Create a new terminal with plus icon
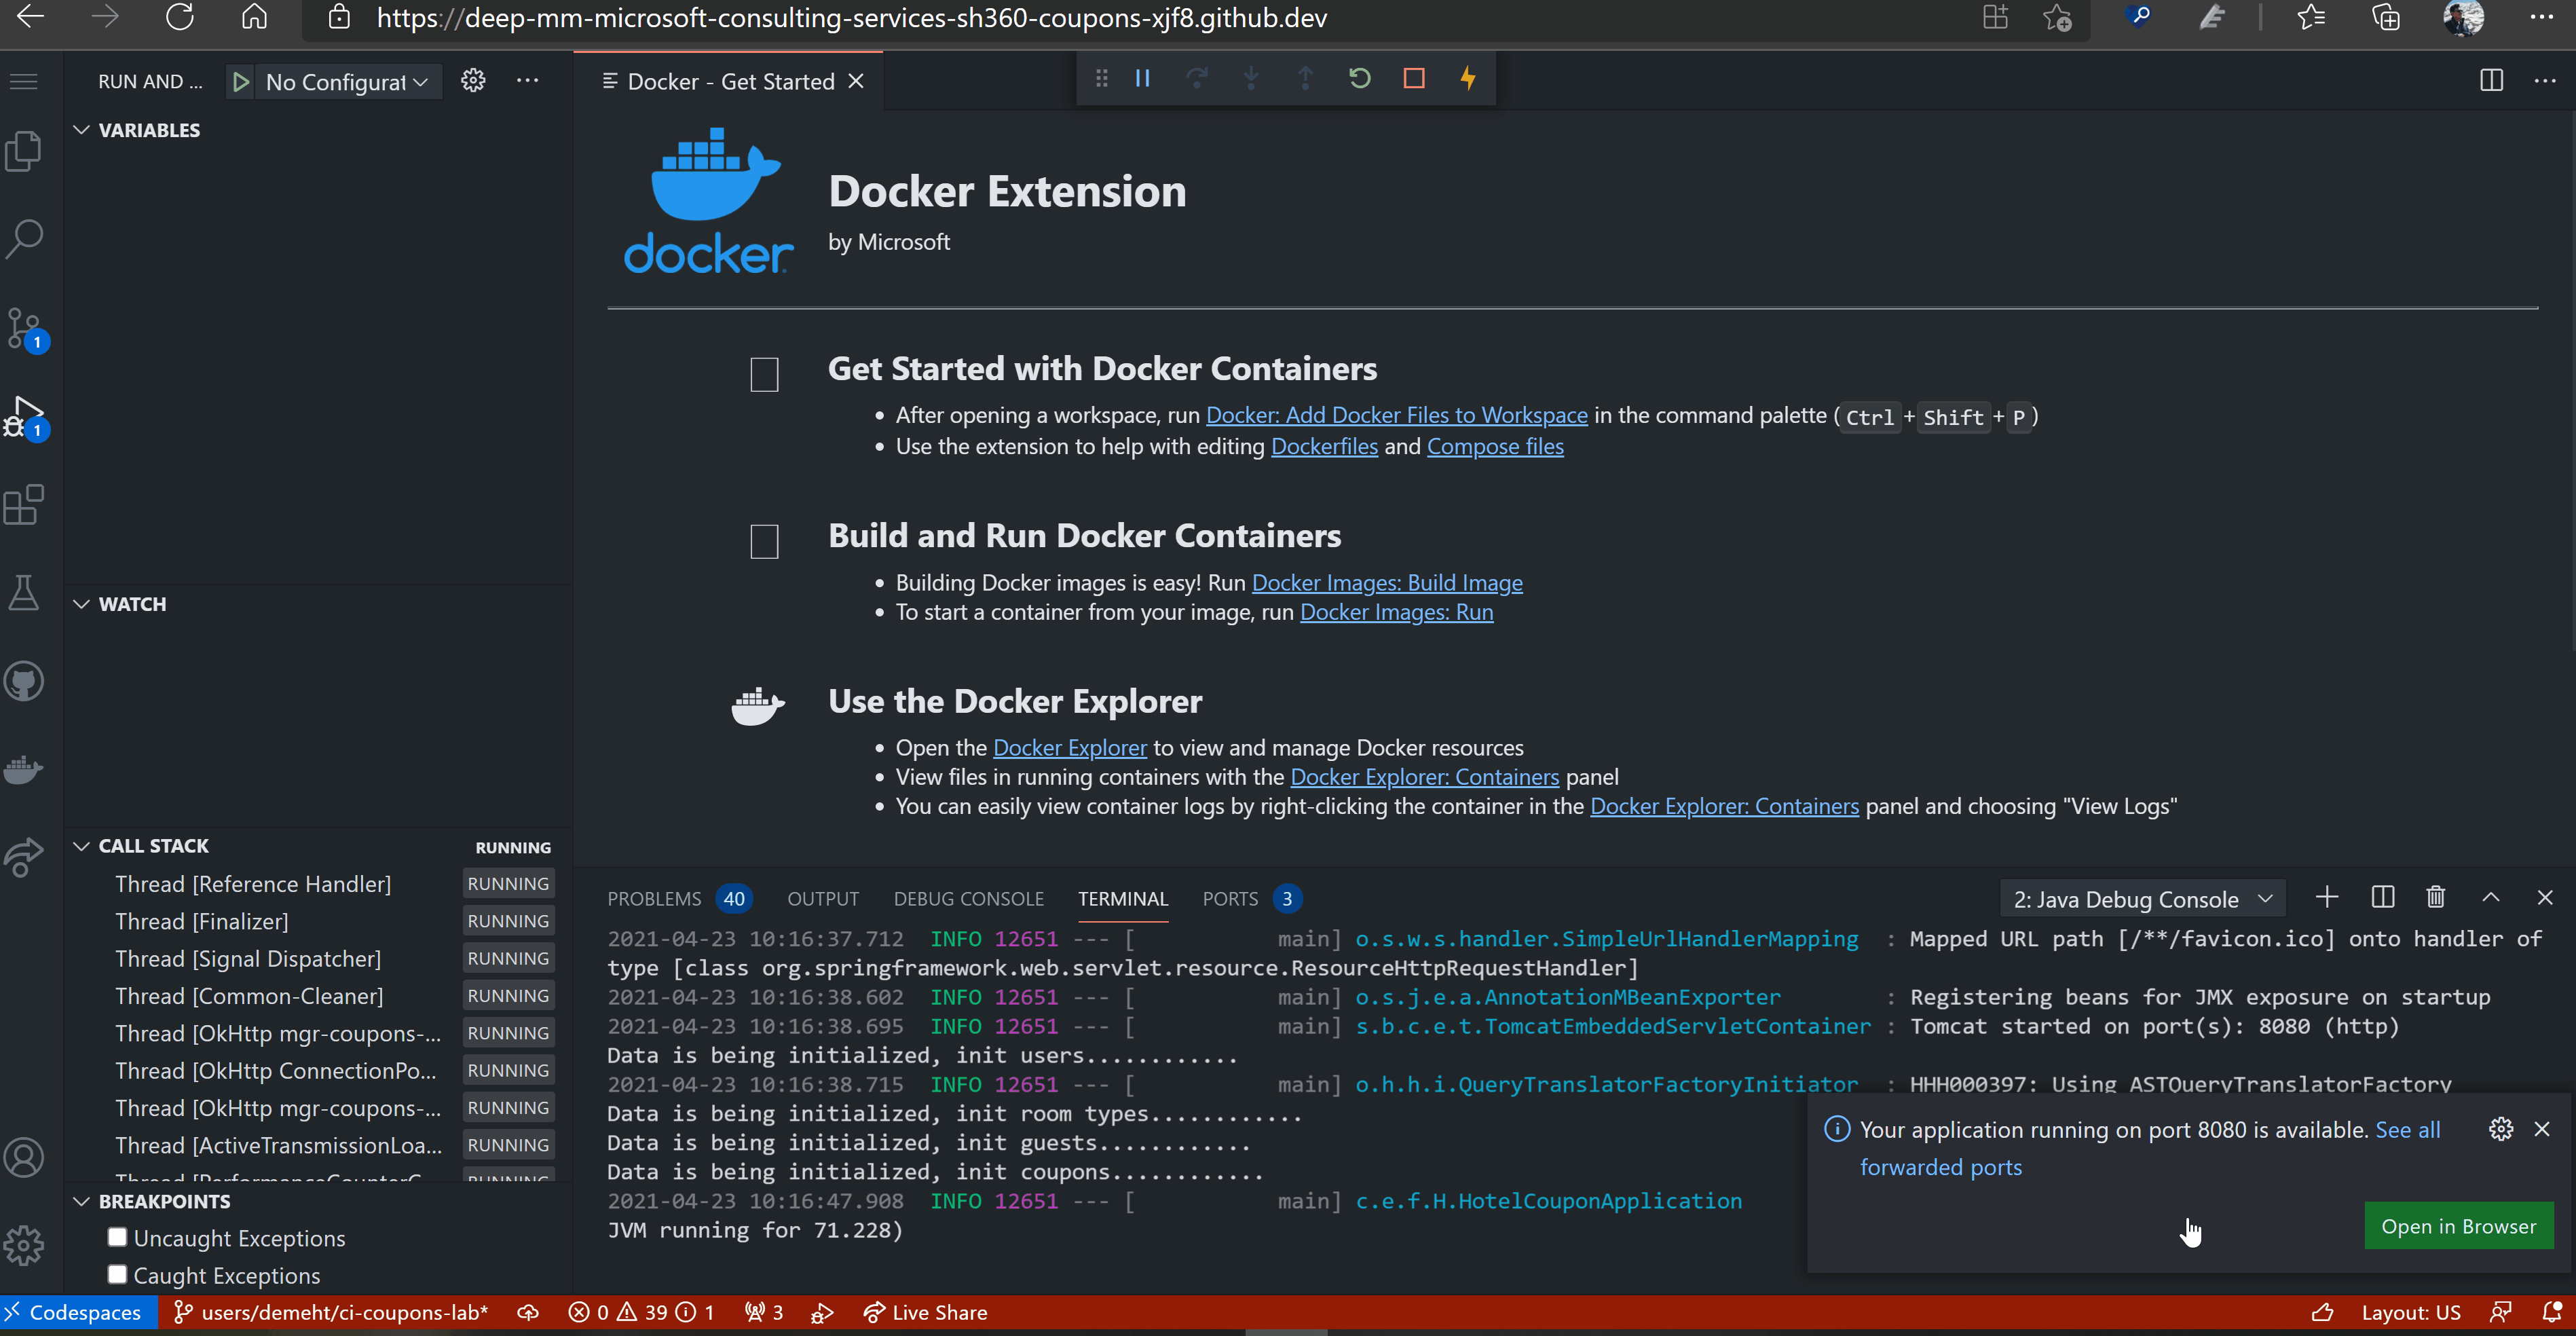2576x1336 pixels. pos(2327,897)
